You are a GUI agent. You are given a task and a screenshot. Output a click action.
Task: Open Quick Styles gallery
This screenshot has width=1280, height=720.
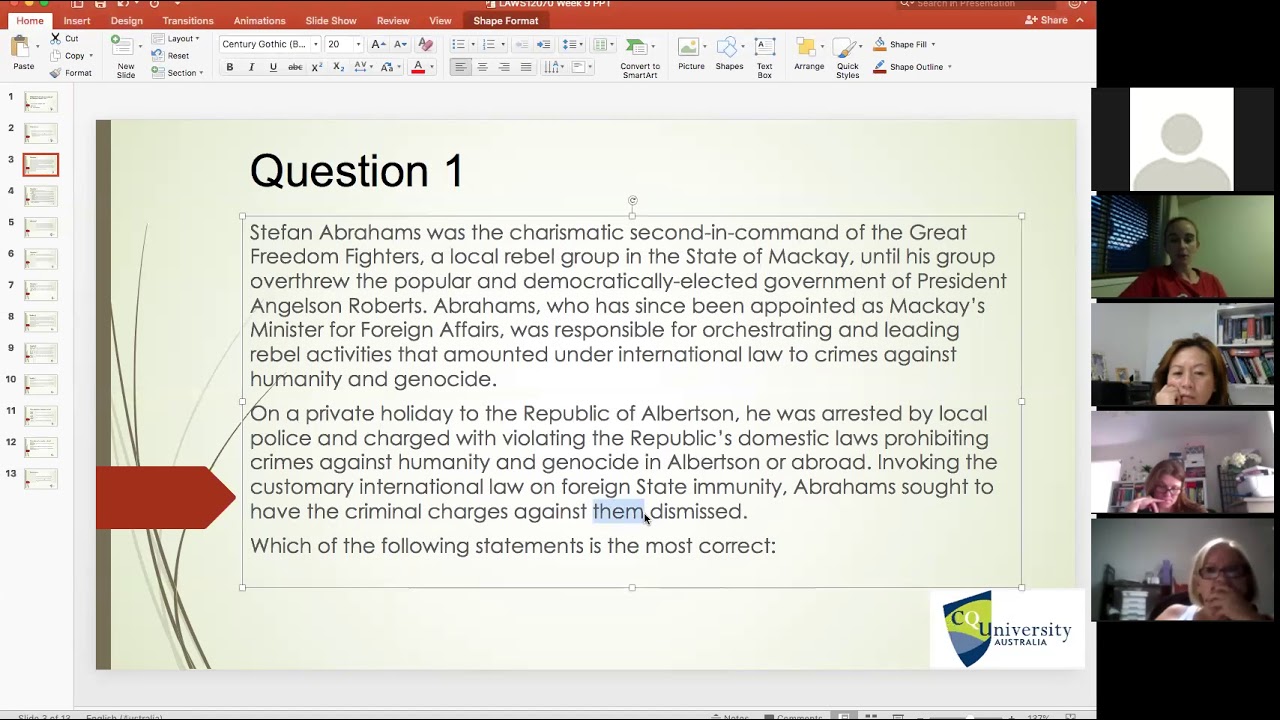[x=847, y=57]
